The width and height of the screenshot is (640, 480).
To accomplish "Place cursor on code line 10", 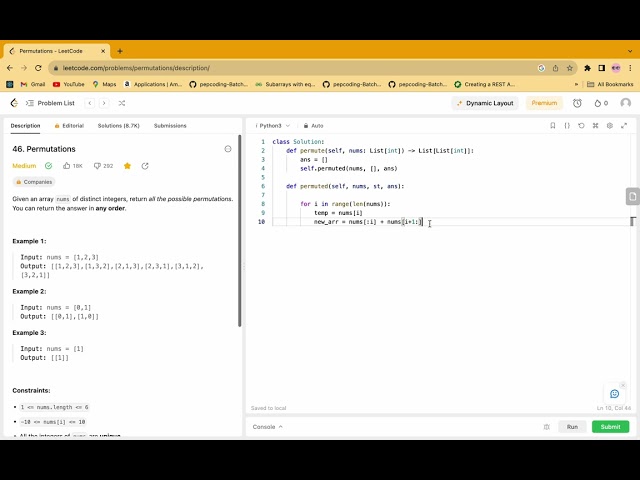I will coord(451,222).
